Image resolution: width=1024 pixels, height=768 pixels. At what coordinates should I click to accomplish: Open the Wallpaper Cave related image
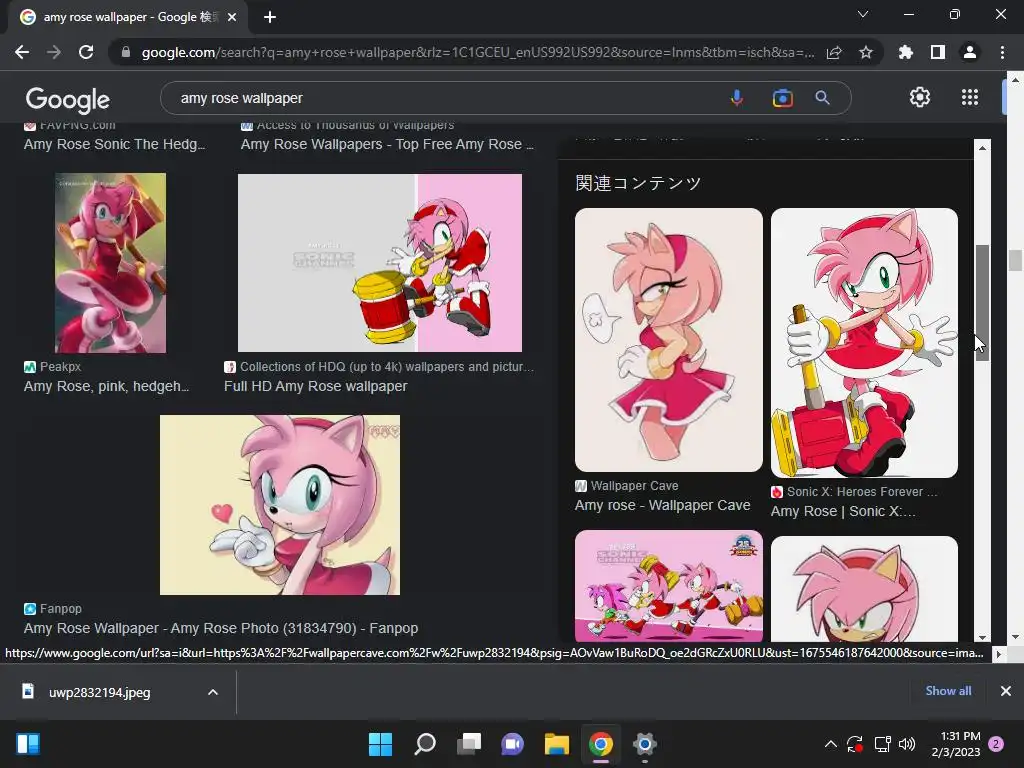[x=668, y=340]
